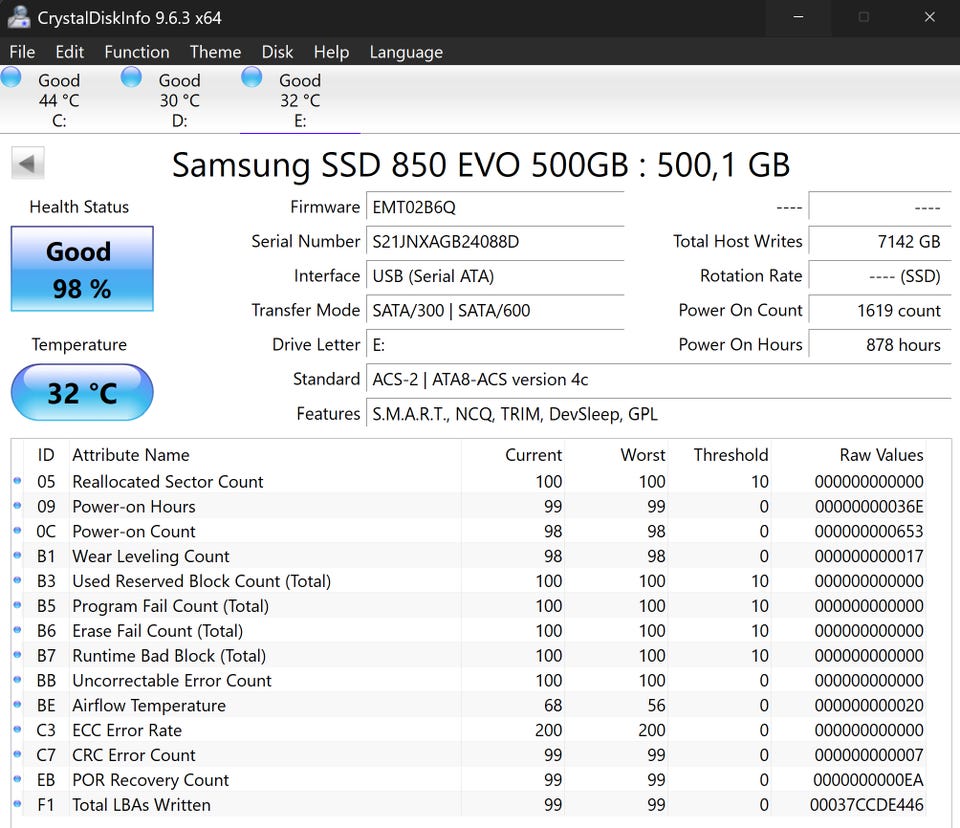
Task: Open the File menu
Action: [22, 52]
